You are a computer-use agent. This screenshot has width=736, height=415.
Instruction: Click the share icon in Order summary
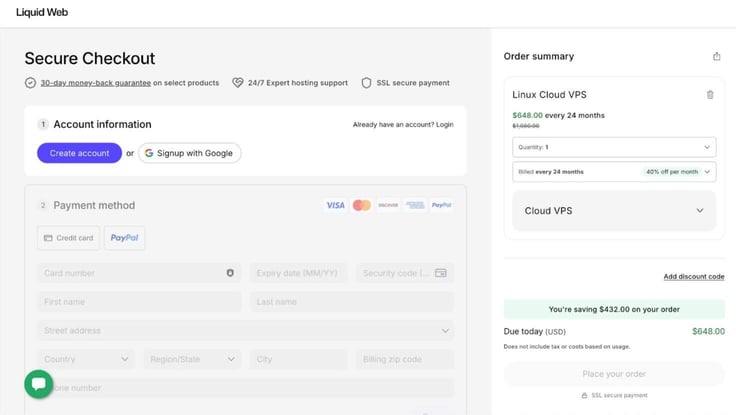pyautogui.click(x=716, y=56)
